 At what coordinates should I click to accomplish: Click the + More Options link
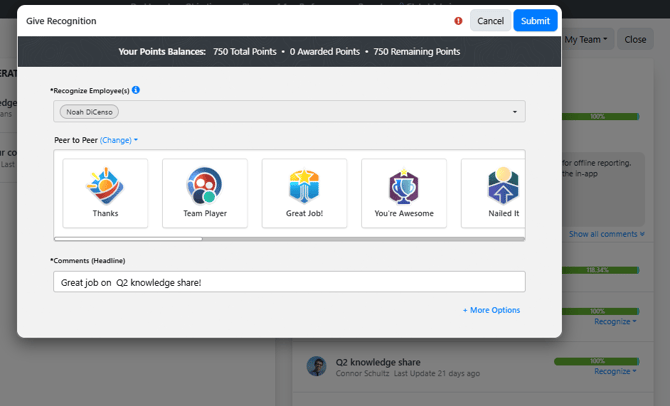tap(491, 310)
